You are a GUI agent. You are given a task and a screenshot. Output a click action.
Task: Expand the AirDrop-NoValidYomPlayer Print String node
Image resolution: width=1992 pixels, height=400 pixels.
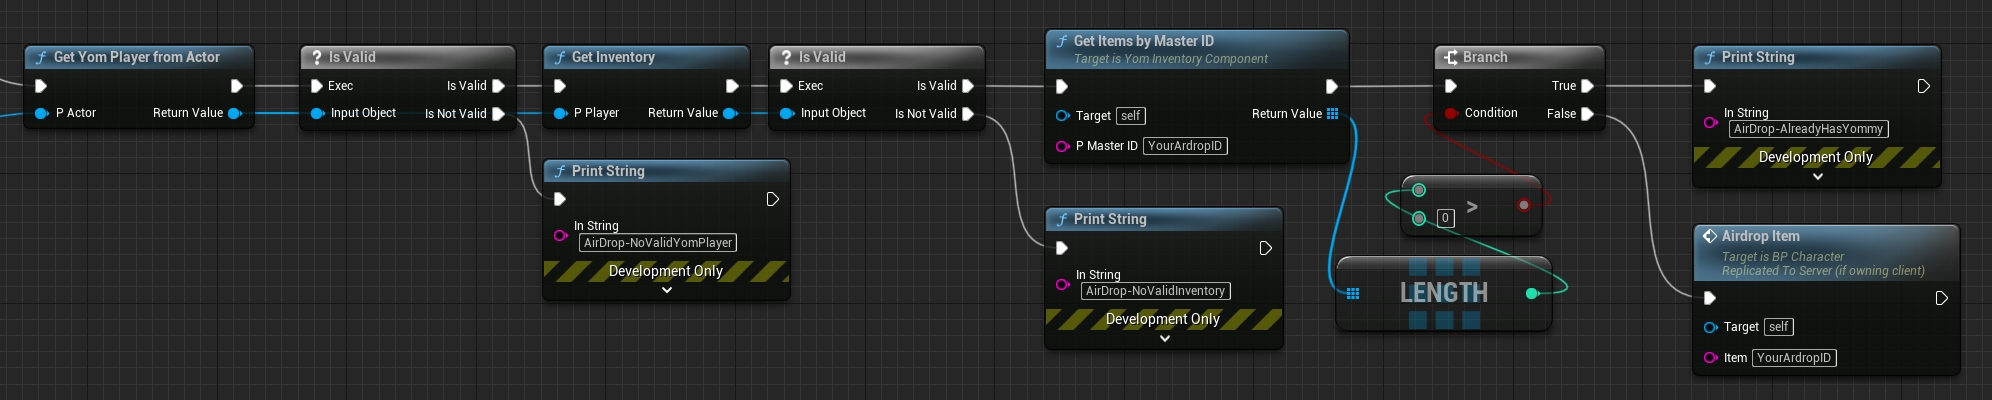pyautogui.click(x=667, y=290)
